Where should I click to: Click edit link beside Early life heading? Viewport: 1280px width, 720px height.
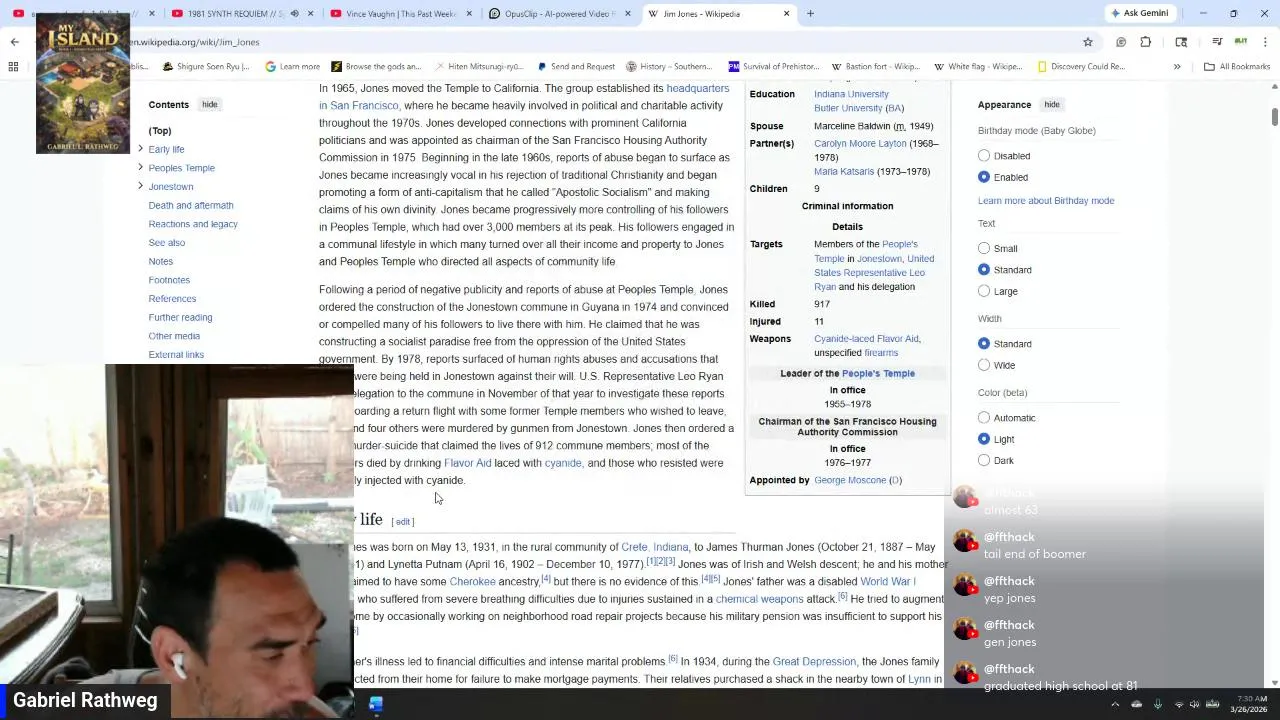403,521
